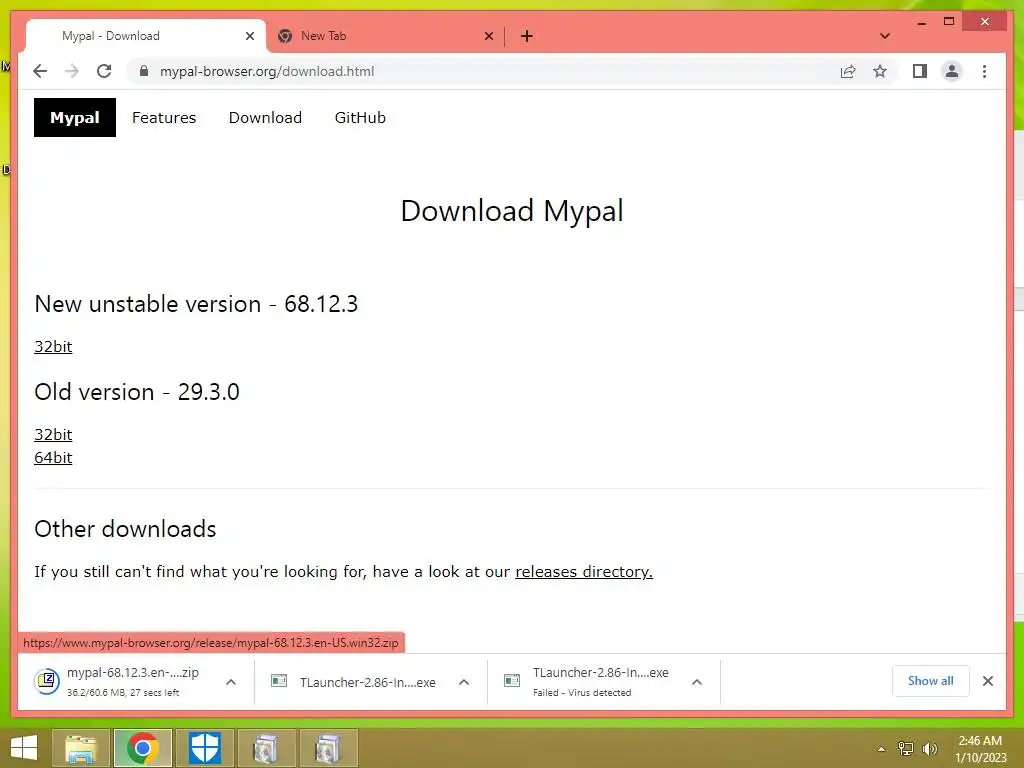Open the second installer taskbar icon

pos(327,748)
